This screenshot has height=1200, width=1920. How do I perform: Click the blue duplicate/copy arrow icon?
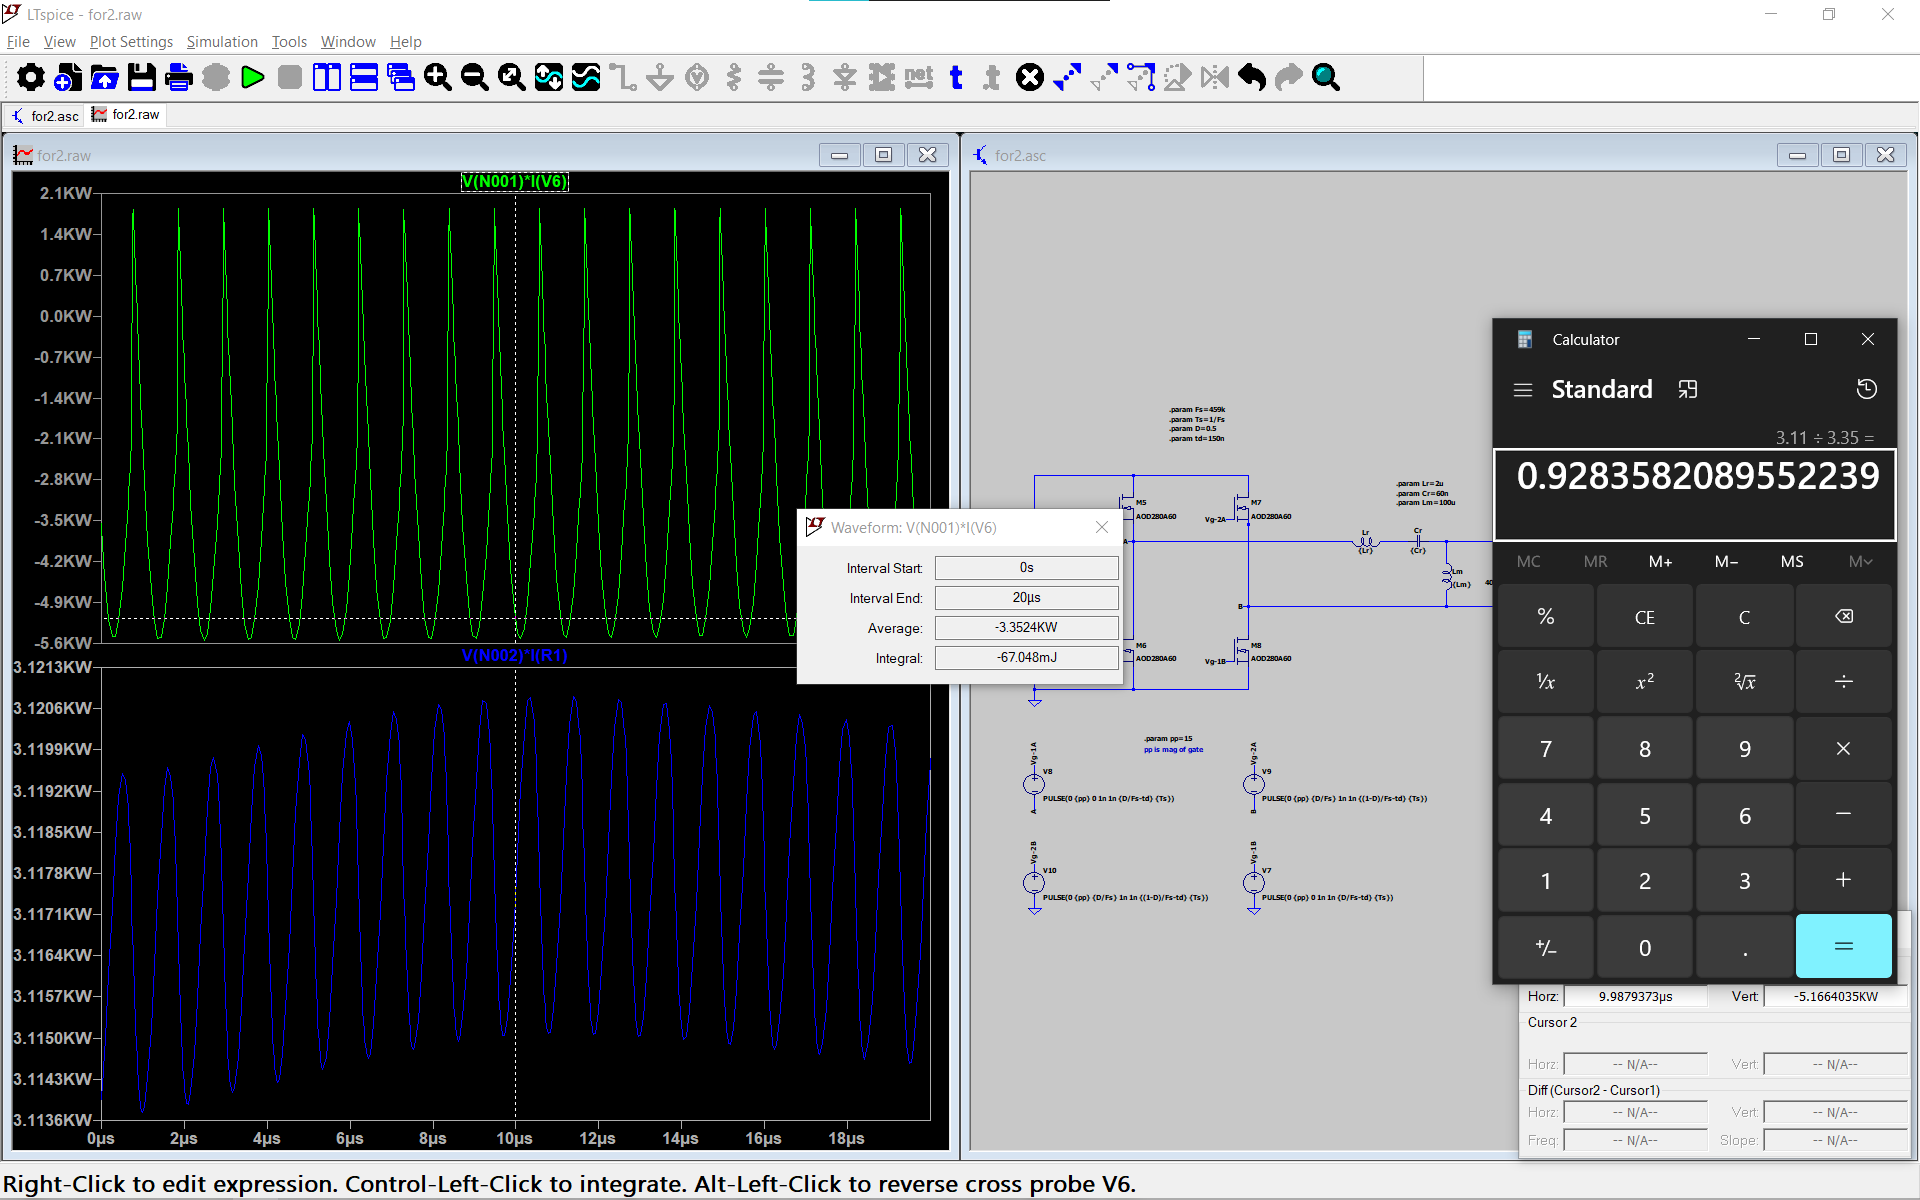click(1067, 77)
